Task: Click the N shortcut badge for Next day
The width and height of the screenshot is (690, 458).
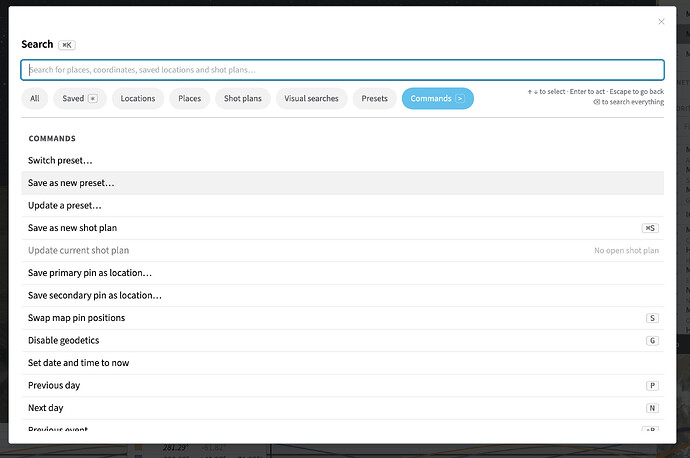Action: 652,408
